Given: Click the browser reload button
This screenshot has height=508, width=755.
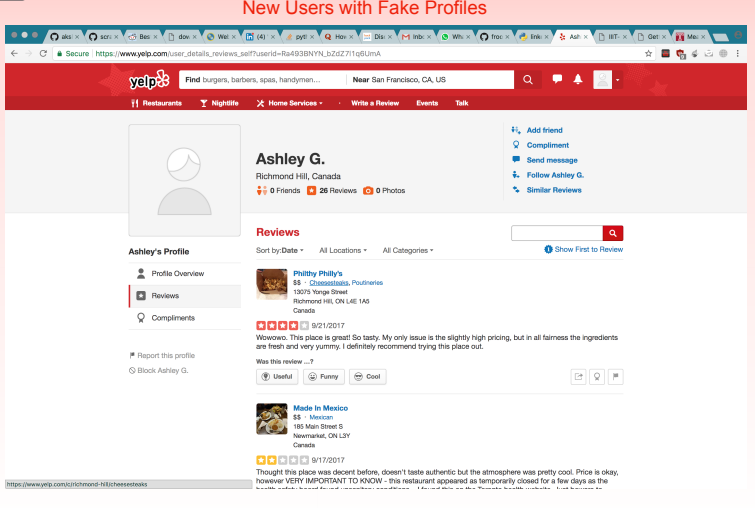Looking at the screenshot, I should click(x=43, y=53).
